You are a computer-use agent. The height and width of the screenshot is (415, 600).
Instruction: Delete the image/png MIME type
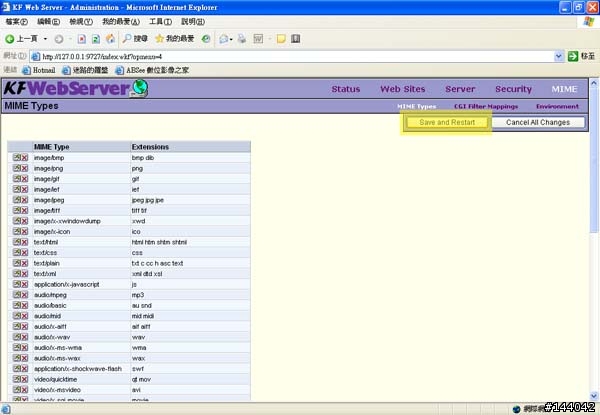click(x=24, y=168)
